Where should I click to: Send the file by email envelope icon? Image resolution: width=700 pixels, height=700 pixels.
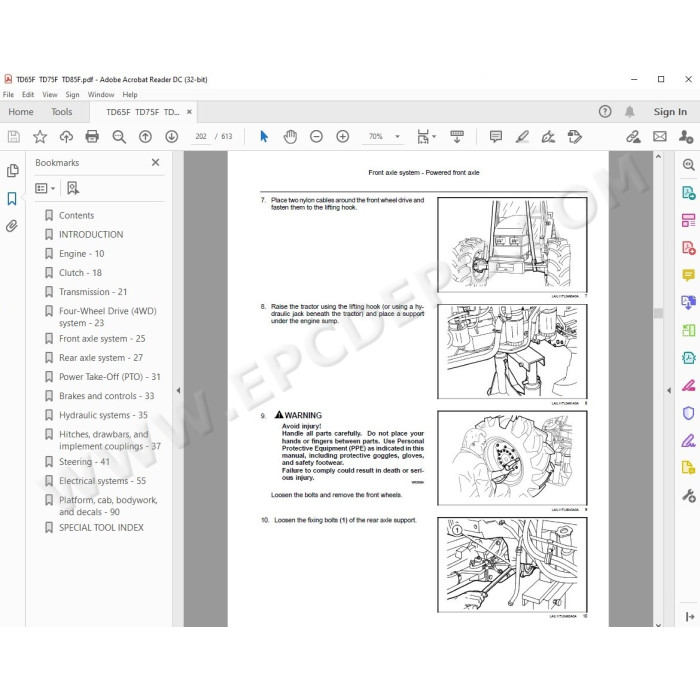659,137
